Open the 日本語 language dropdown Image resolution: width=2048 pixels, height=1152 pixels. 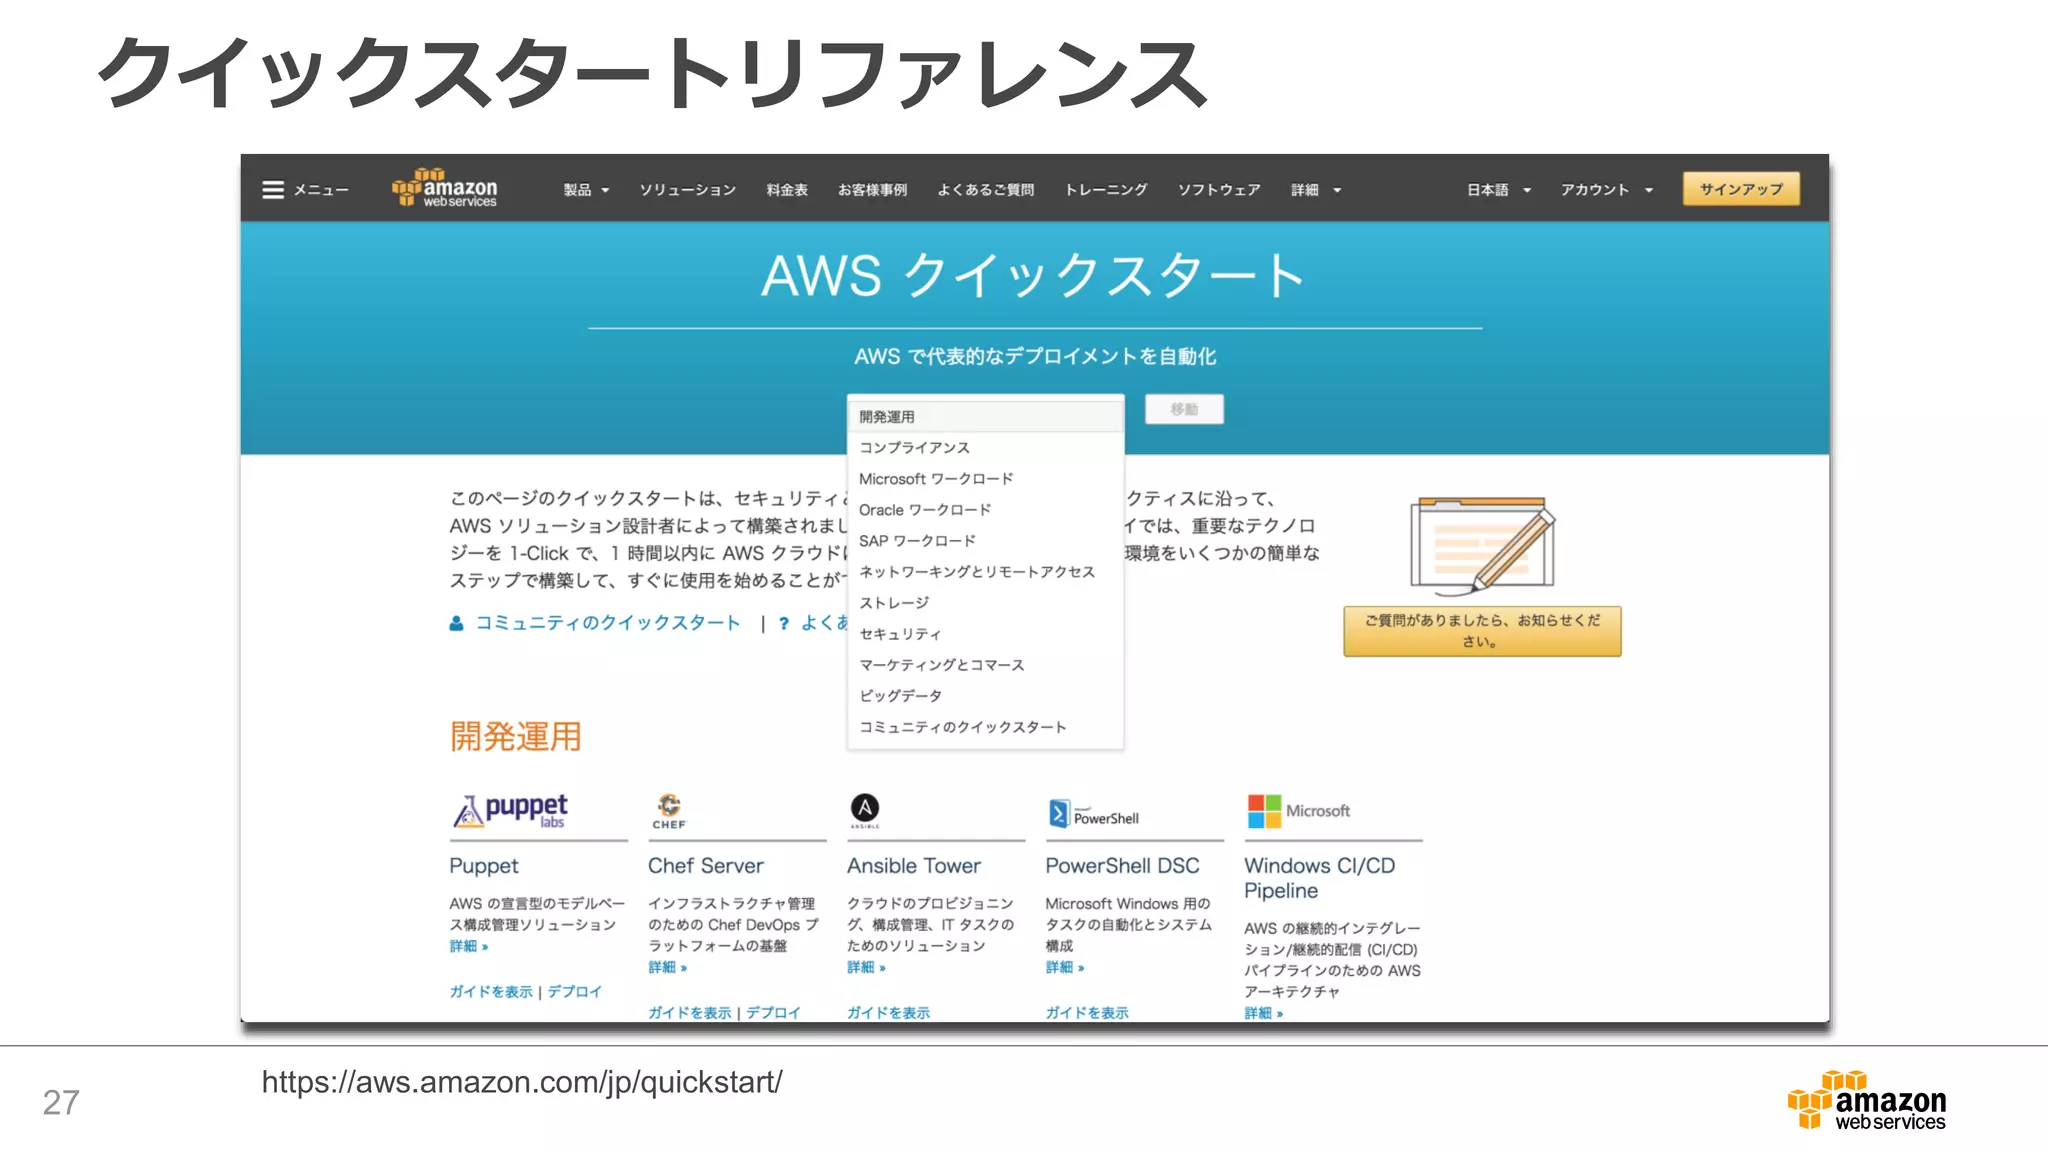click(x=1499, y=190)
